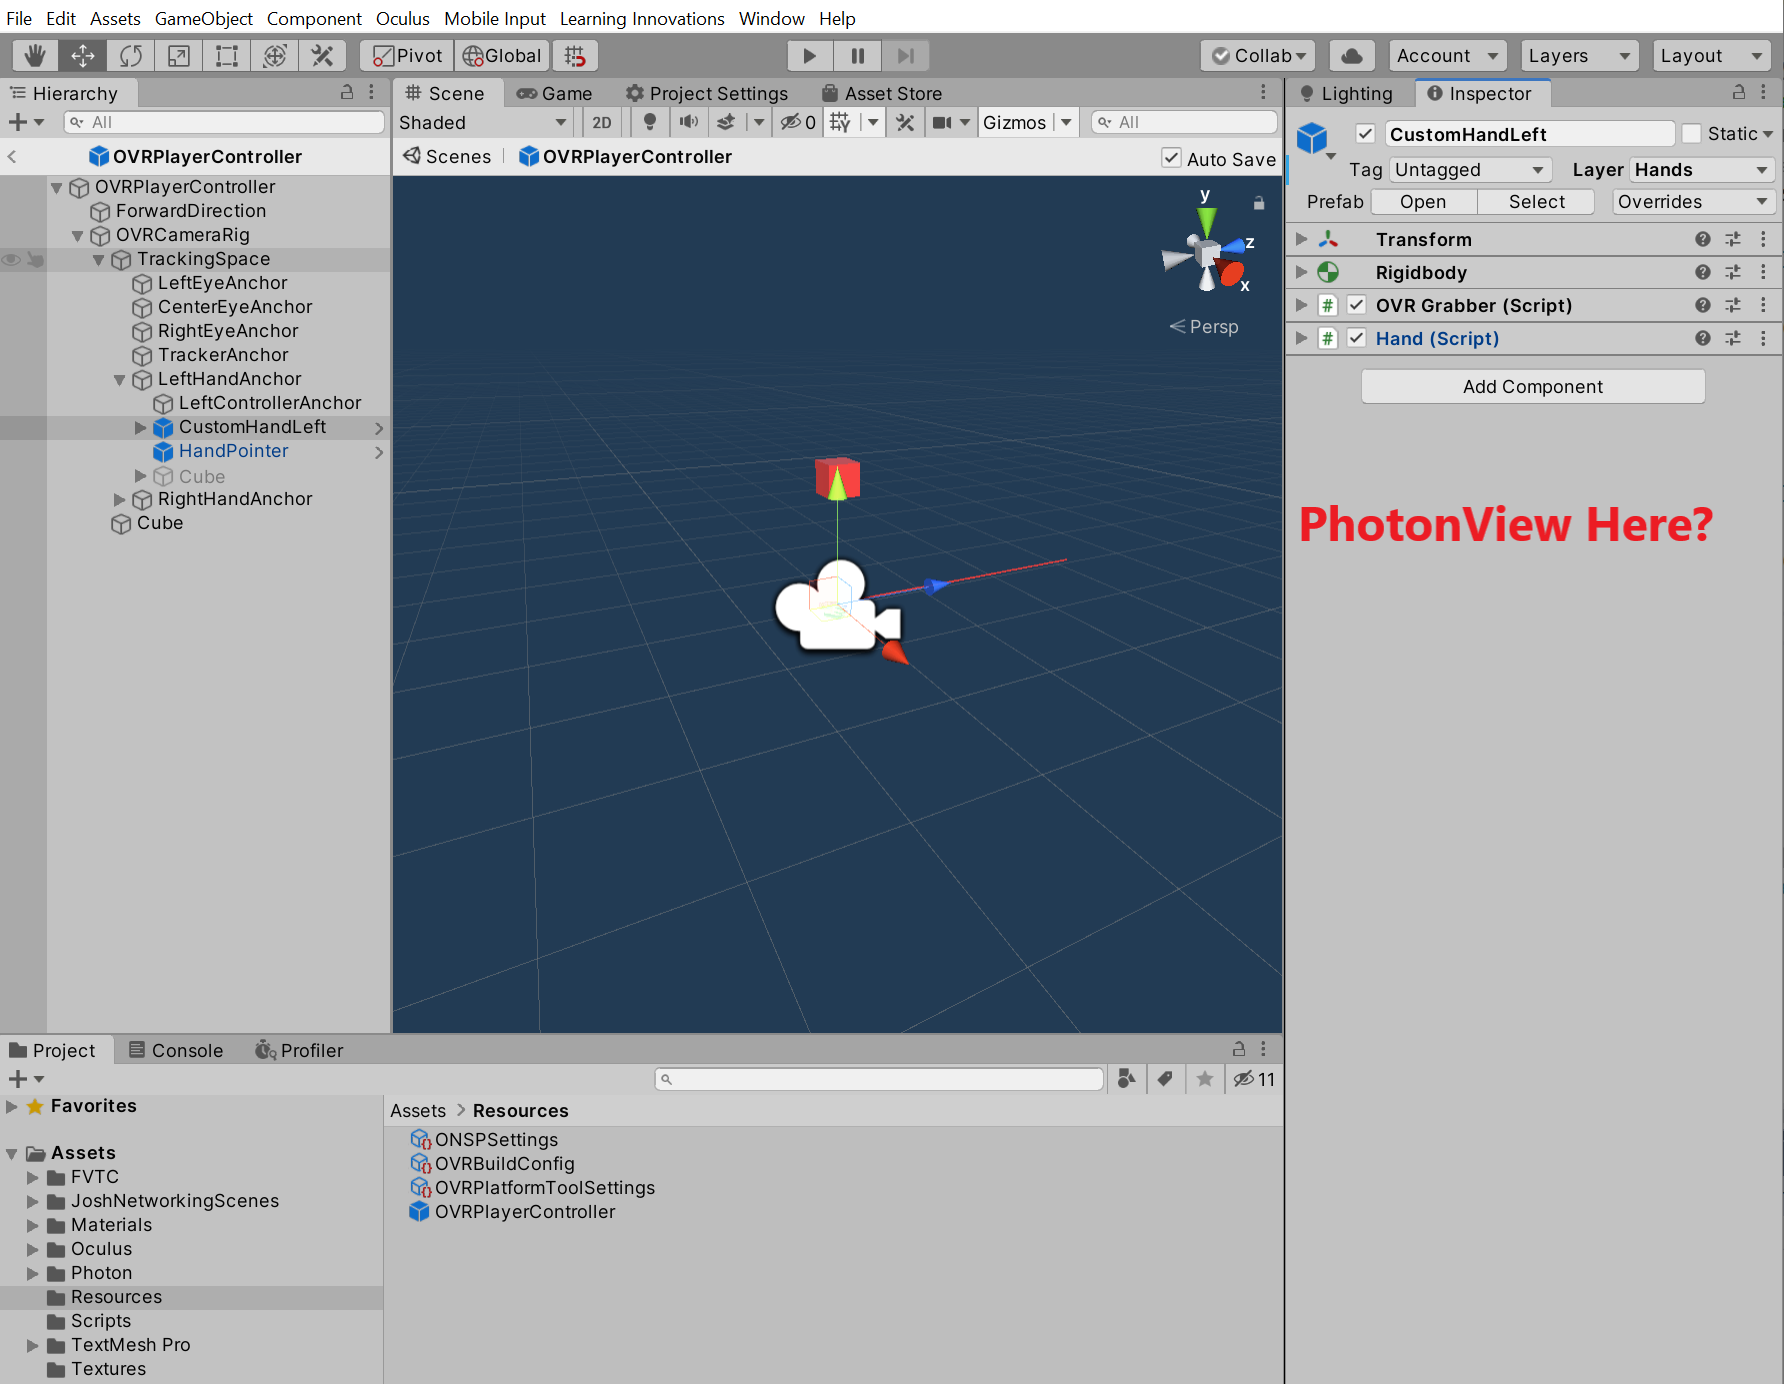Open the Window menu
The width and height of the screenshot is (1784, 1384).
[x=772, y=18]
